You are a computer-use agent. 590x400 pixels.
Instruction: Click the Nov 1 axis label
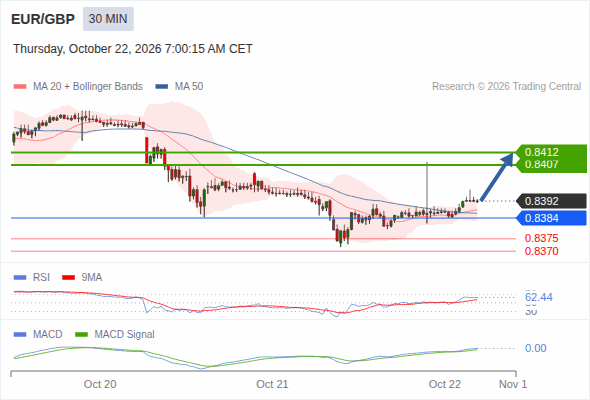(x=512, y=384)
